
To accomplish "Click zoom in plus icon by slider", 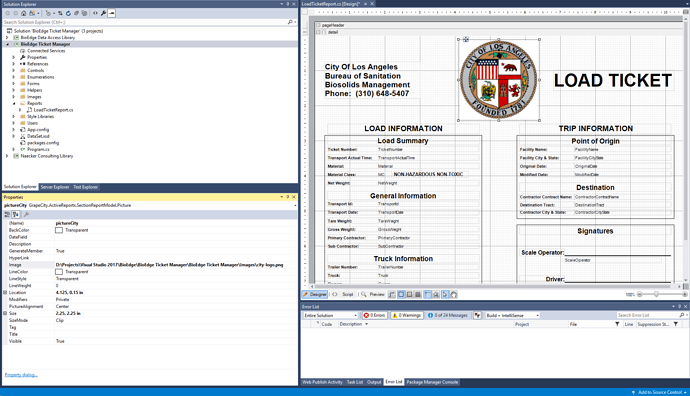I will click(685, 294).
